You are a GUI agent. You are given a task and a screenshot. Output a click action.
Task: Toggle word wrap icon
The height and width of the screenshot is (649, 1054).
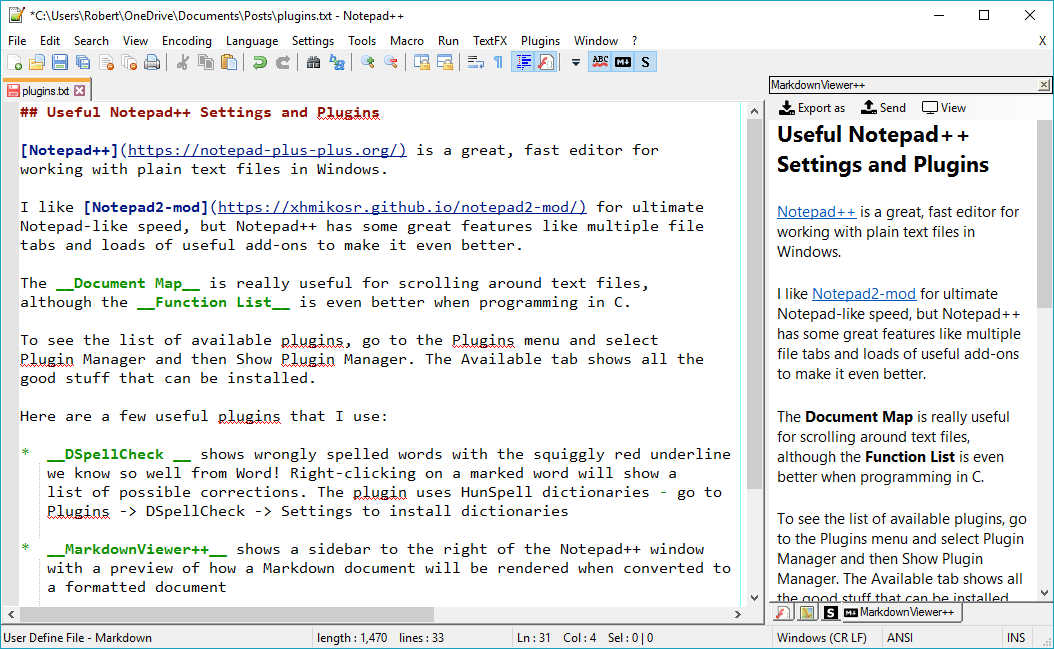(x=475, y=63)
